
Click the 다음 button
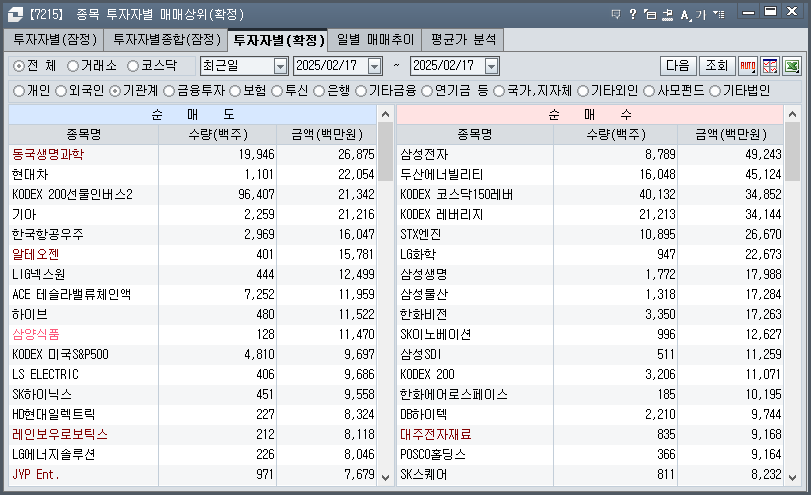678,66
